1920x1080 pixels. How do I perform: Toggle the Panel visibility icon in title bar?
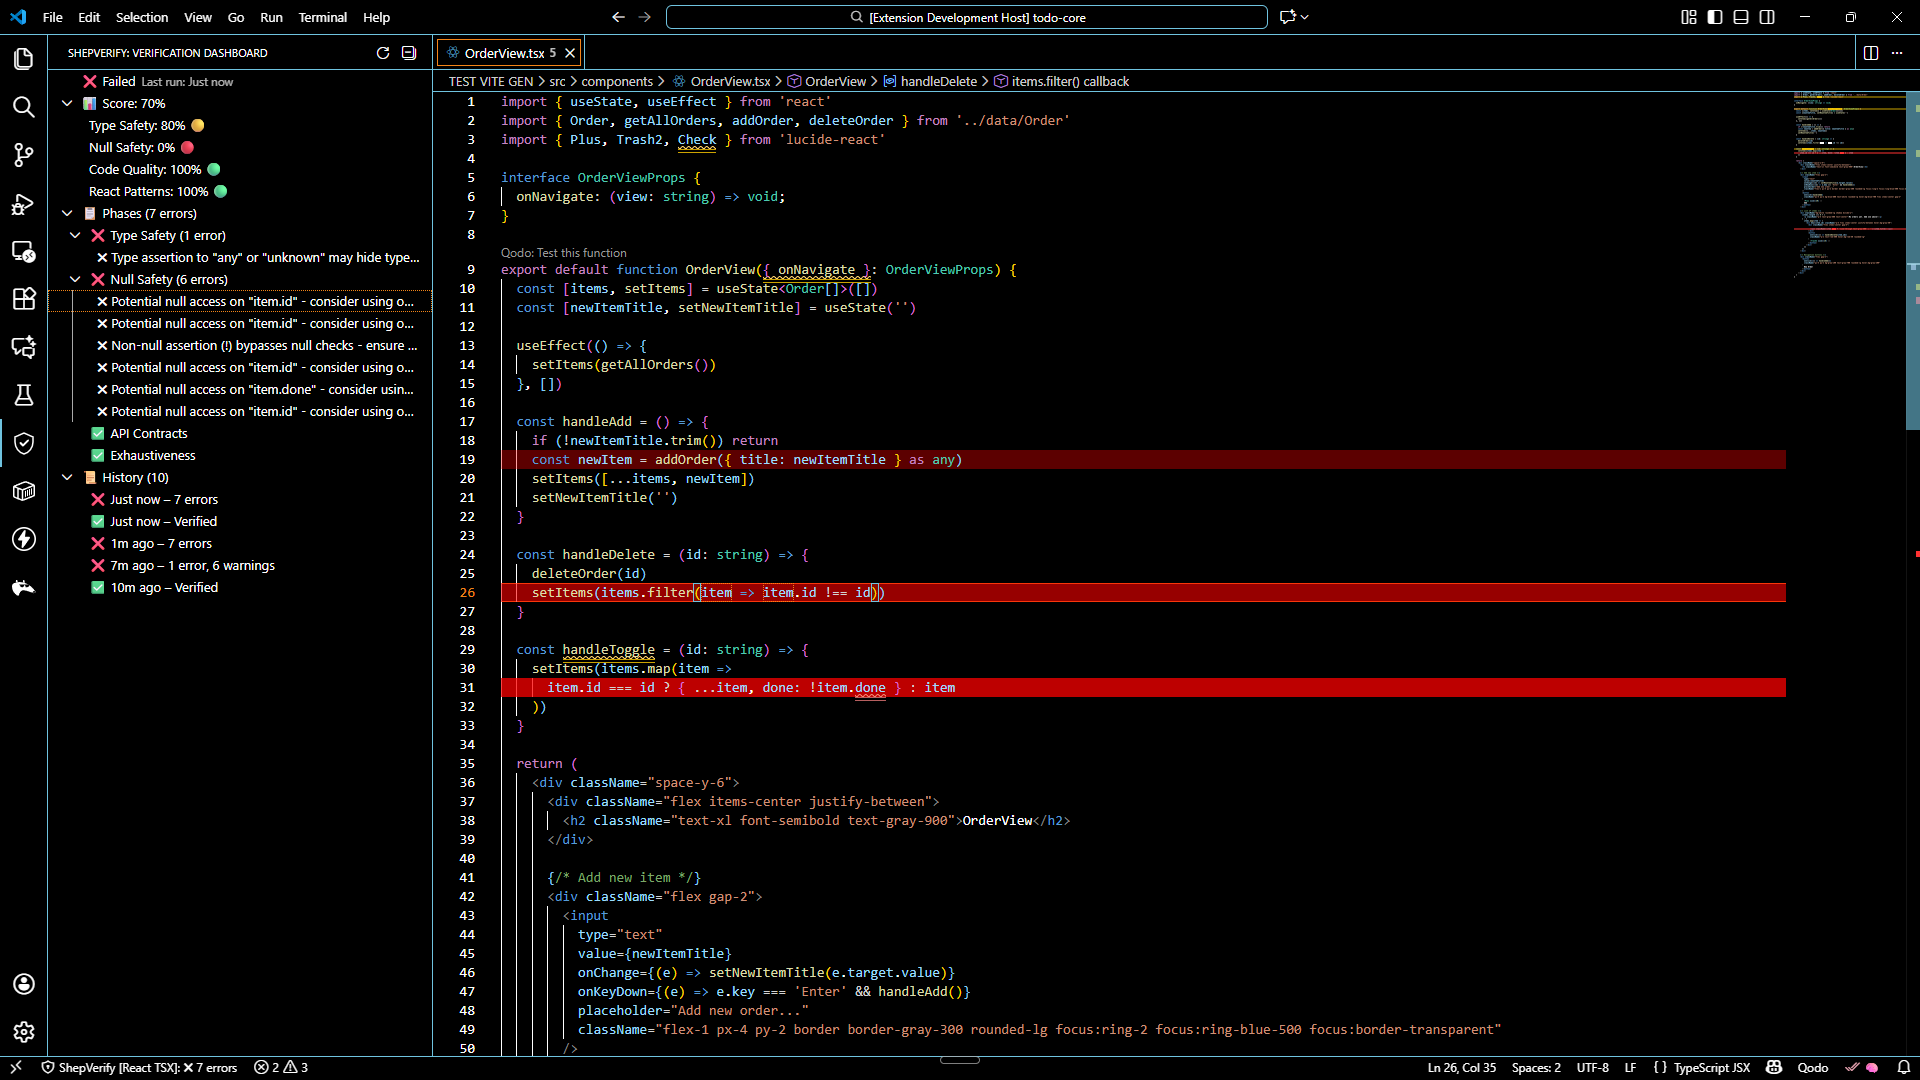point(1741,17)
